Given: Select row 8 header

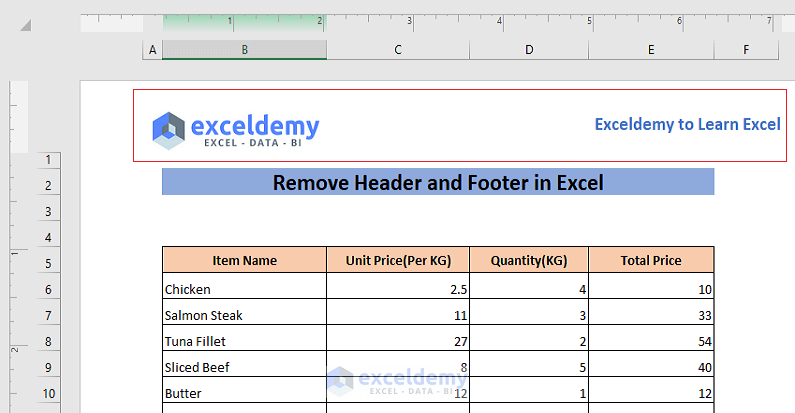Looking at the screenshot, I should (47, 342).
